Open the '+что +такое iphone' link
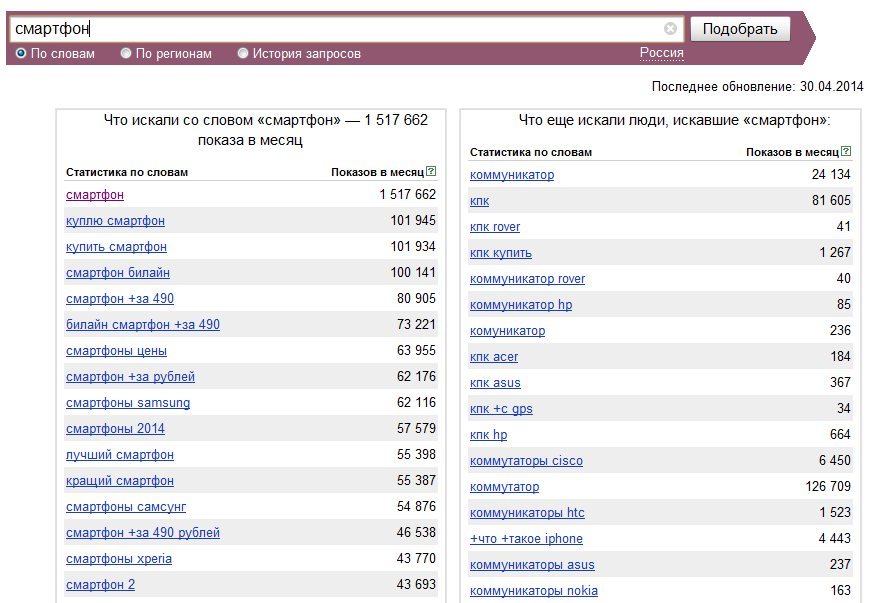 click(x=526, y=539)
